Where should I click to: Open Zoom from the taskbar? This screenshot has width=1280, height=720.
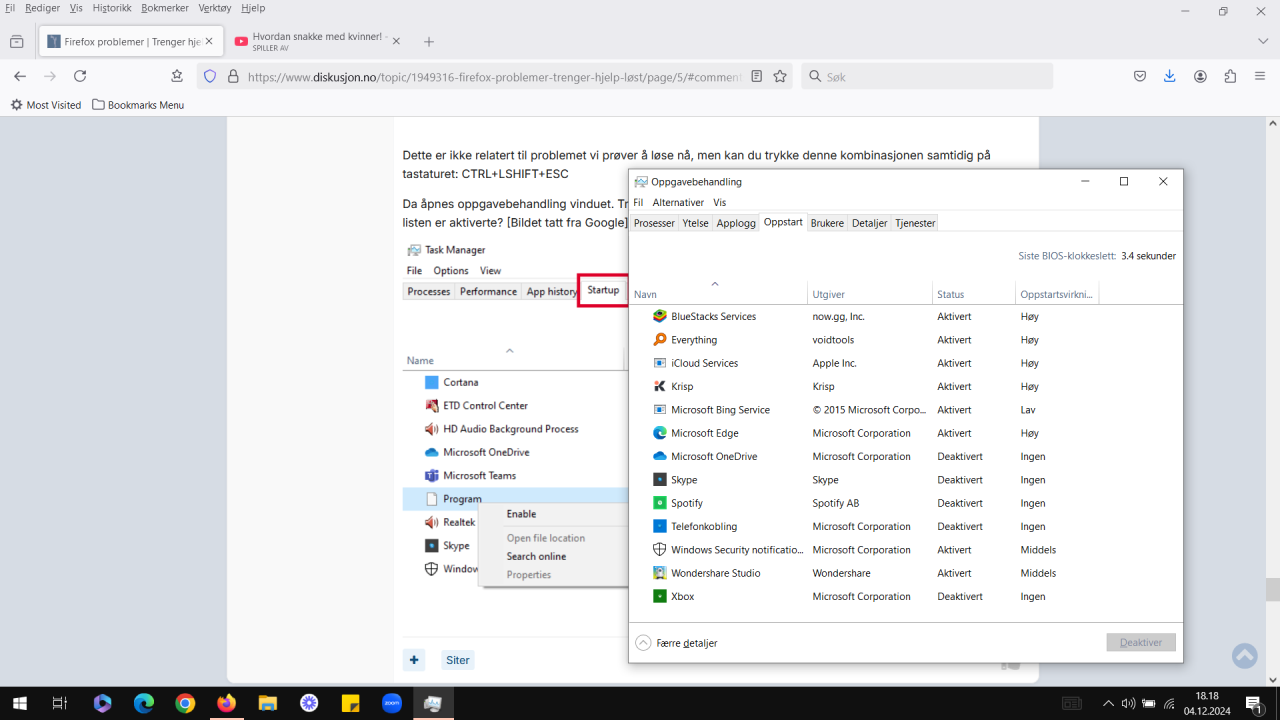pos(391,703)
